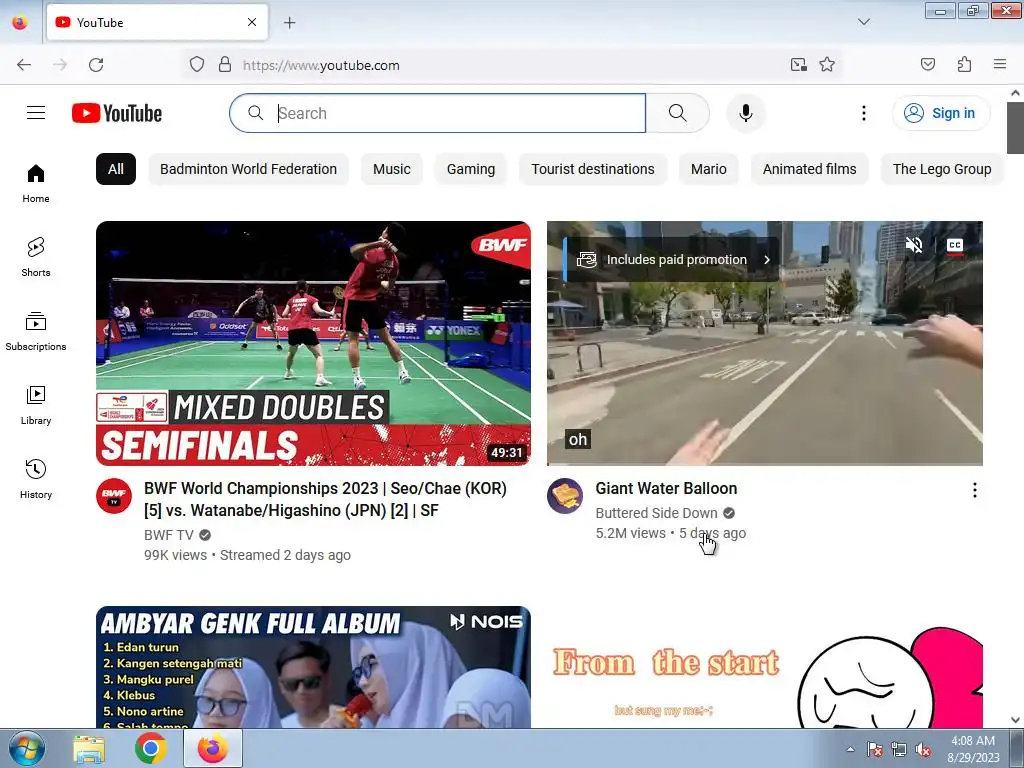Image resolution: width=1024 pixels, height=768 pixels.
Task: Open the Ambyar Genk Full Album thumbnail
Action: click(313, 667)
